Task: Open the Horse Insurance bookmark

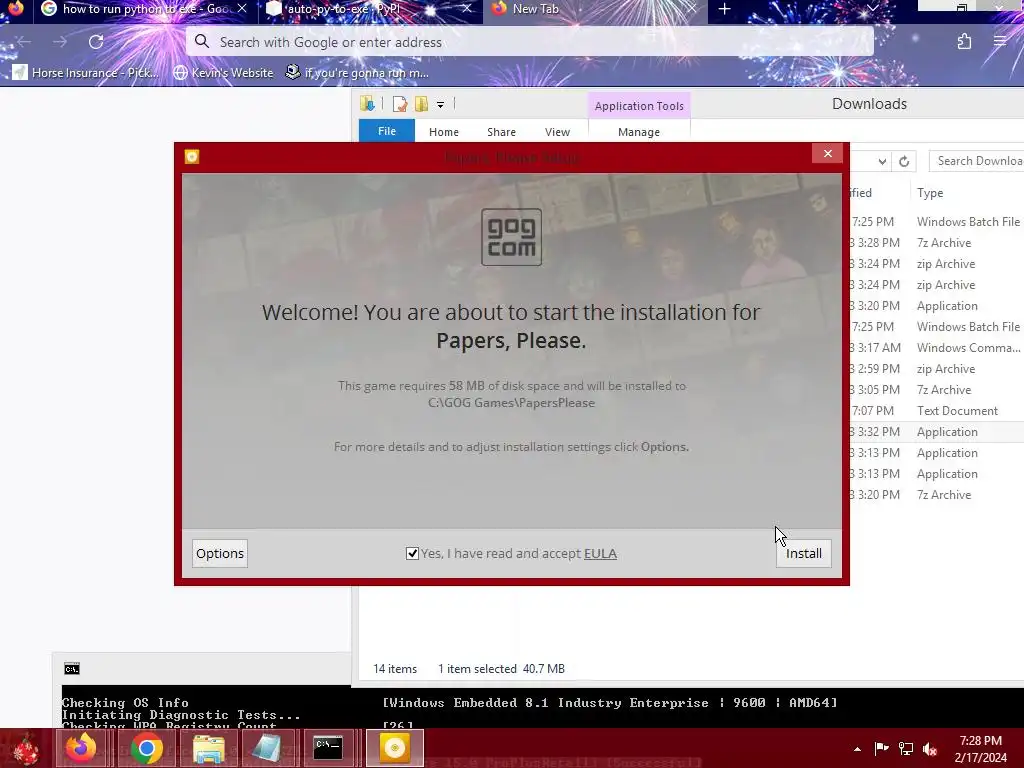Action: (86, 72)
